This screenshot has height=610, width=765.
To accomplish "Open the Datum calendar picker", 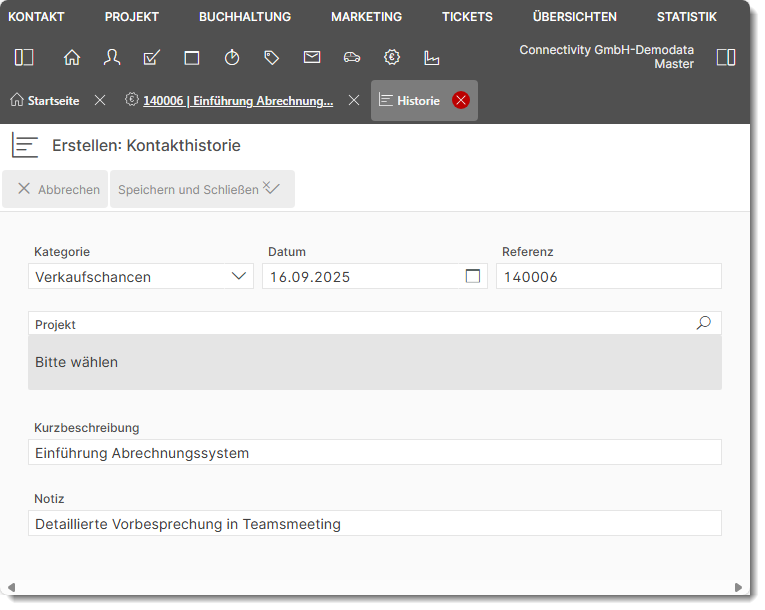I will (x=473, y=277).
